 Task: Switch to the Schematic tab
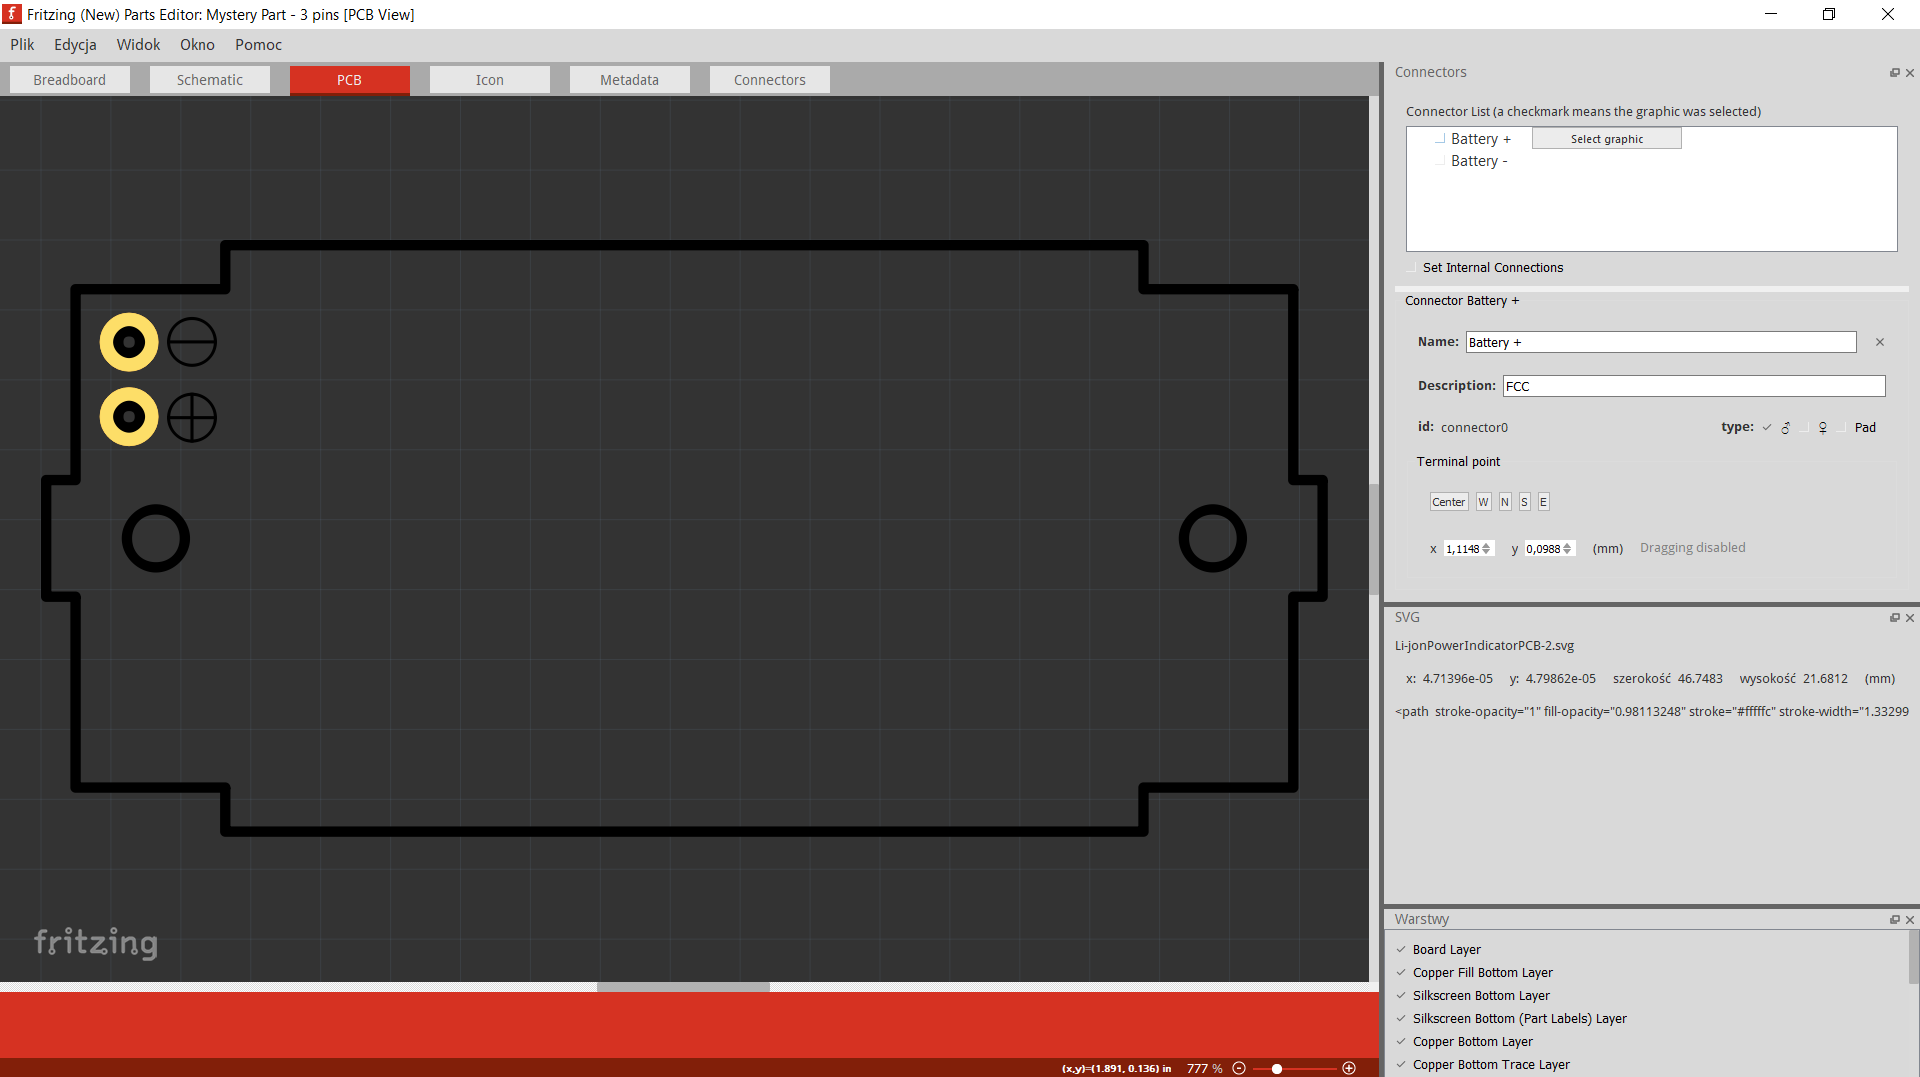click(210, 80)
